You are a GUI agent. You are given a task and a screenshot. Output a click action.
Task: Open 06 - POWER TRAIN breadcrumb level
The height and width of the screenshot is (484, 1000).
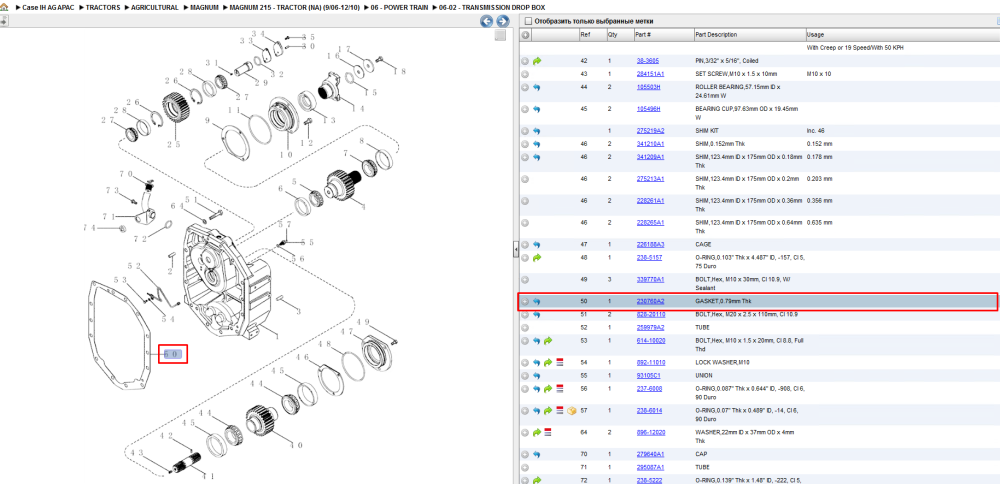(x=400, y=8)
